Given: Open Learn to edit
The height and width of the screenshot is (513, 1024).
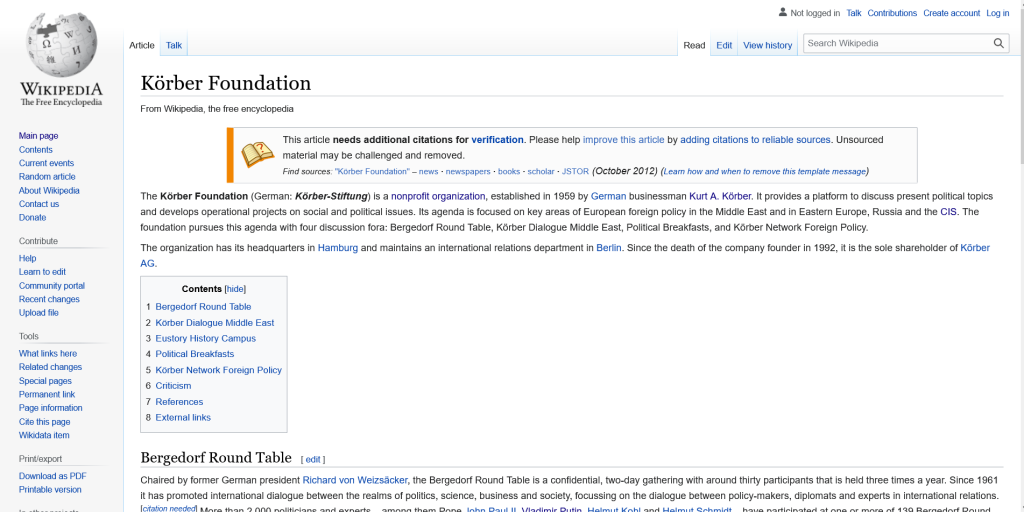Looking at the screenshot, I should coord(42,272).
